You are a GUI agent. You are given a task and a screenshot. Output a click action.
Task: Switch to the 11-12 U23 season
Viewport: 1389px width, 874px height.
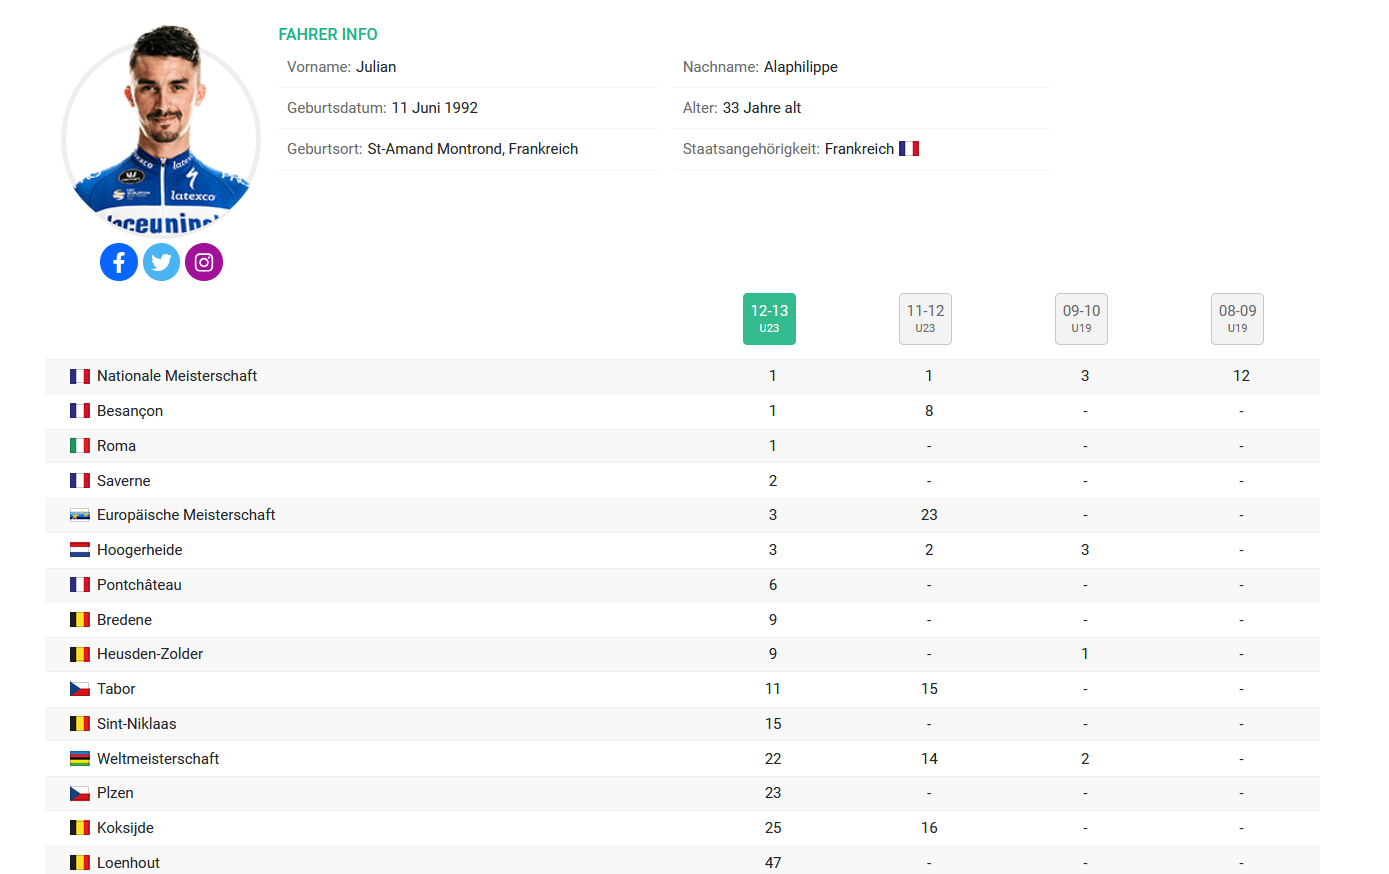[x=925, y=319]
